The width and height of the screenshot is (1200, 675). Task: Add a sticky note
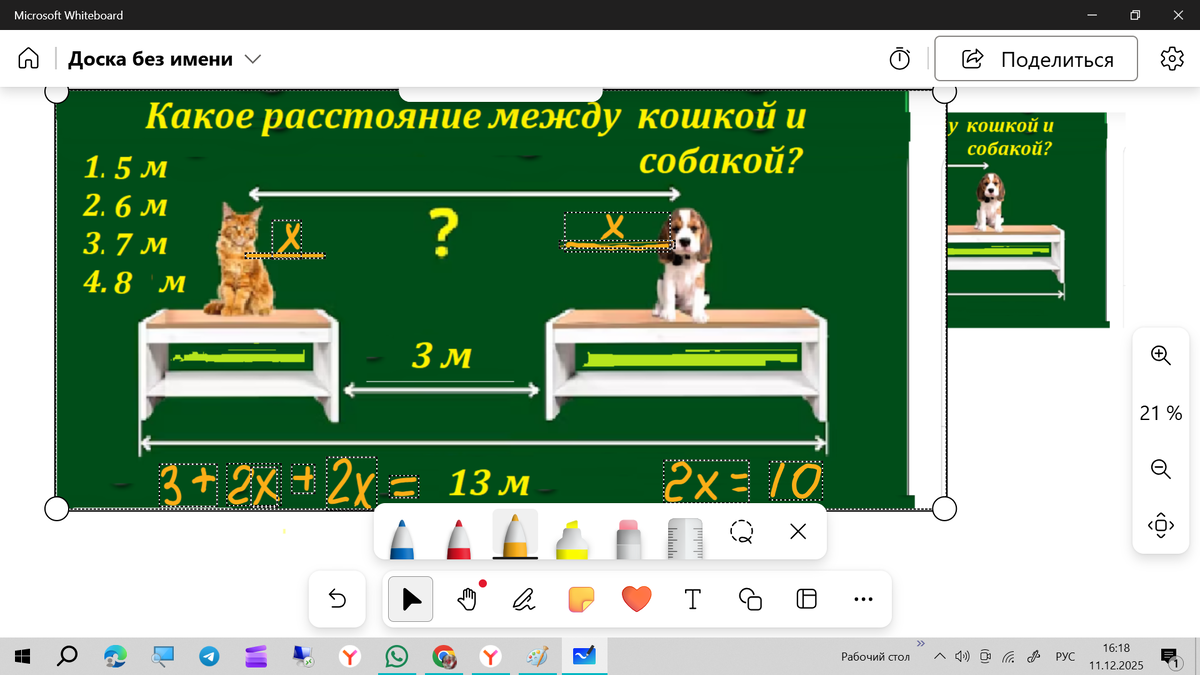580,599
